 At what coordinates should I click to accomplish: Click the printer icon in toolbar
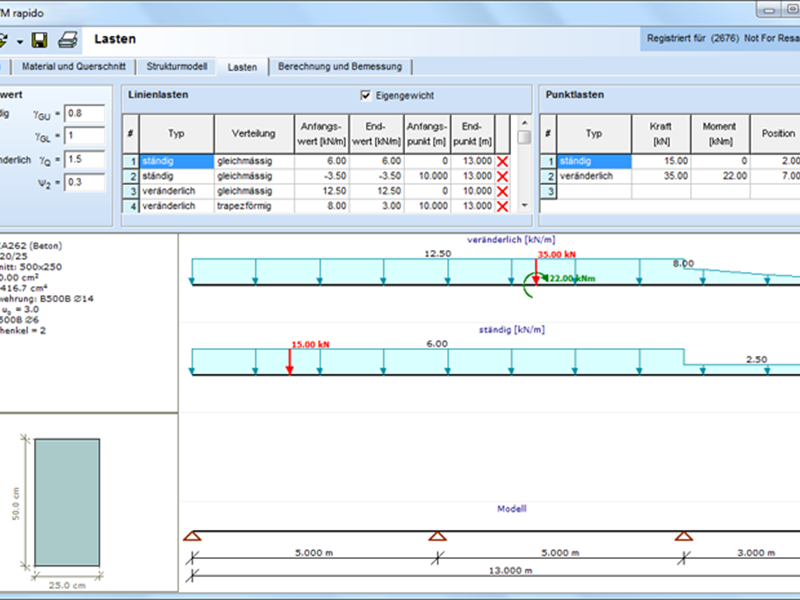coord(67,40)
